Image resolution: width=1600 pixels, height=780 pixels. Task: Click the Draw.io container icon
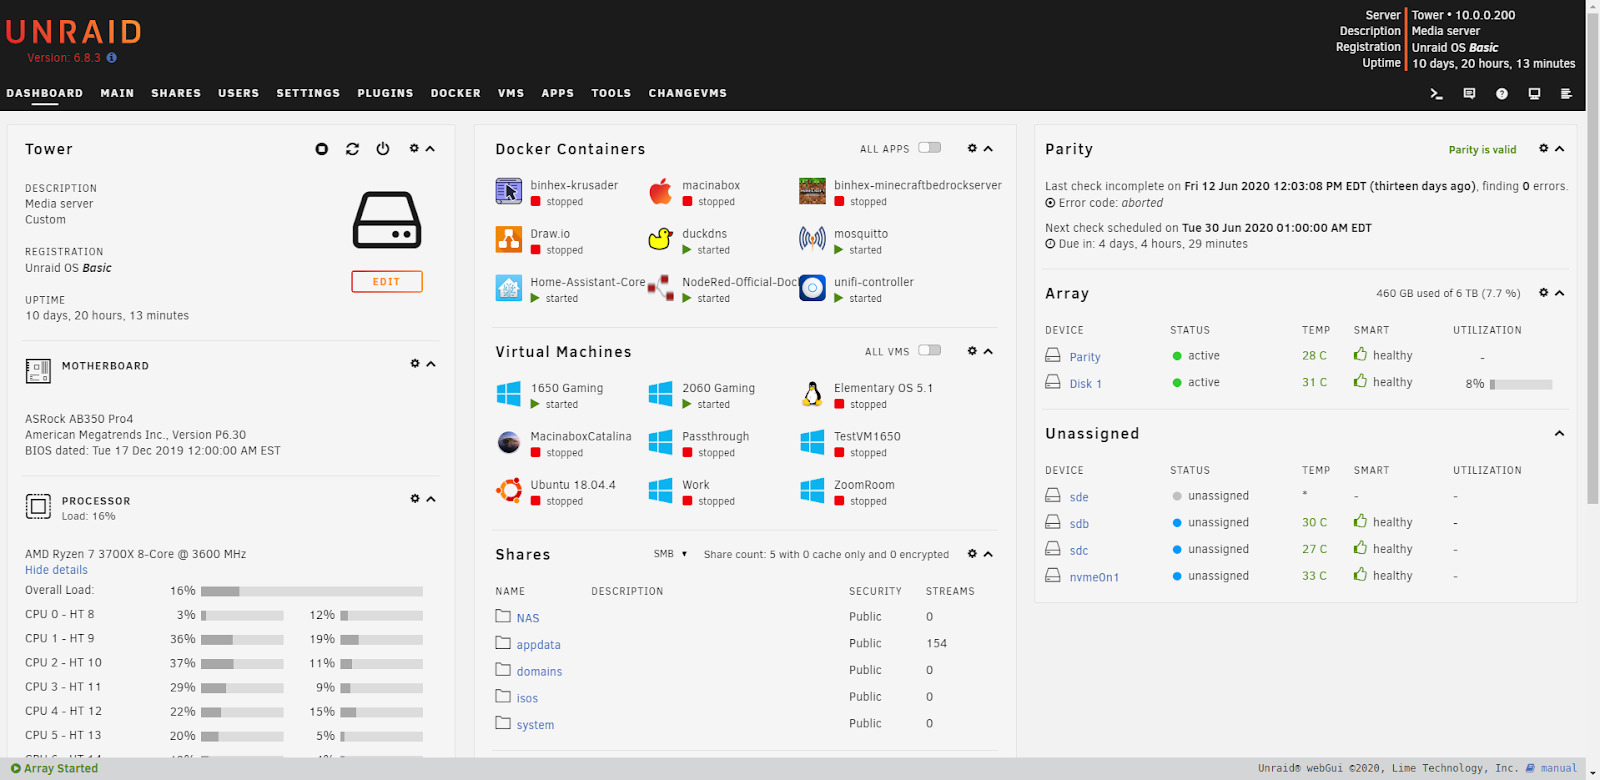point(509,239)
